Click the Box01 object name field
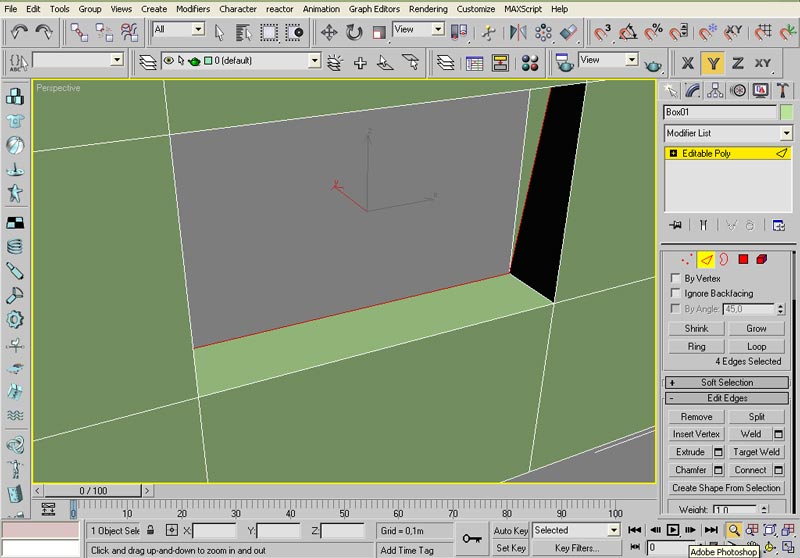 coord(720,112)
